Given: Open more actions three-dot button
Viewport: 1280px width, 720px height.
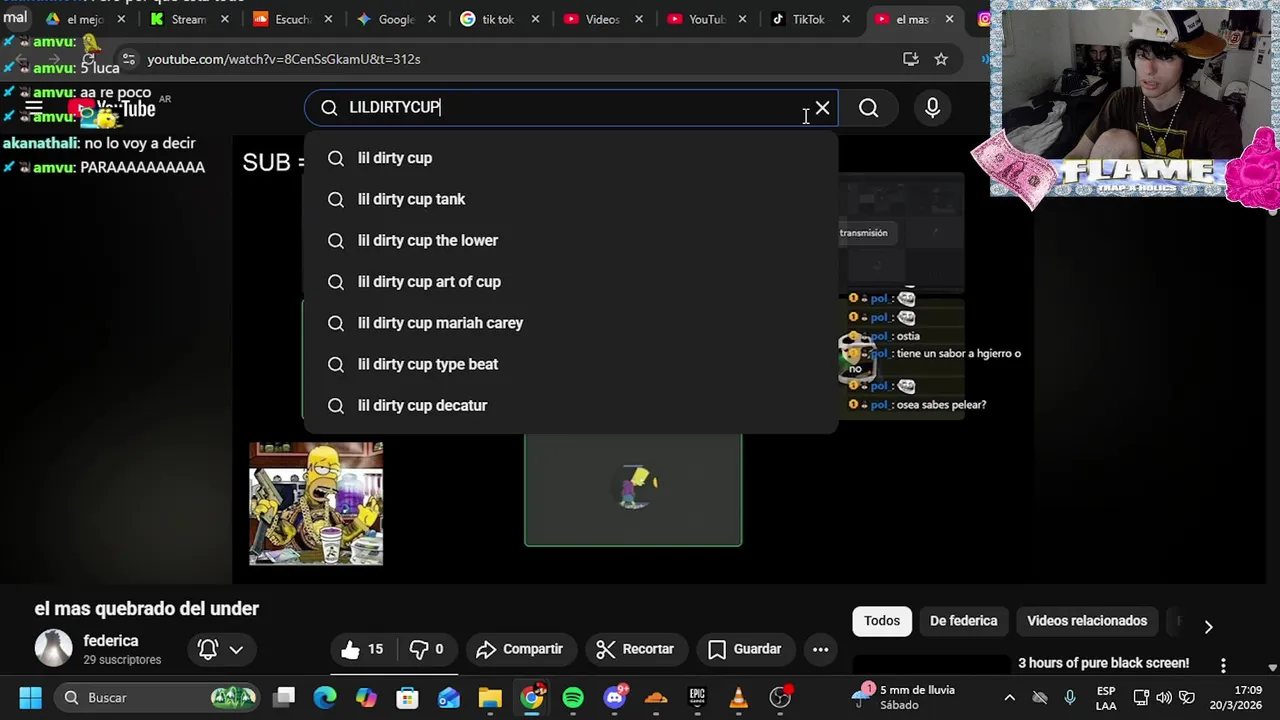Looking at the screenshot, I should click(x=820, y=649).
